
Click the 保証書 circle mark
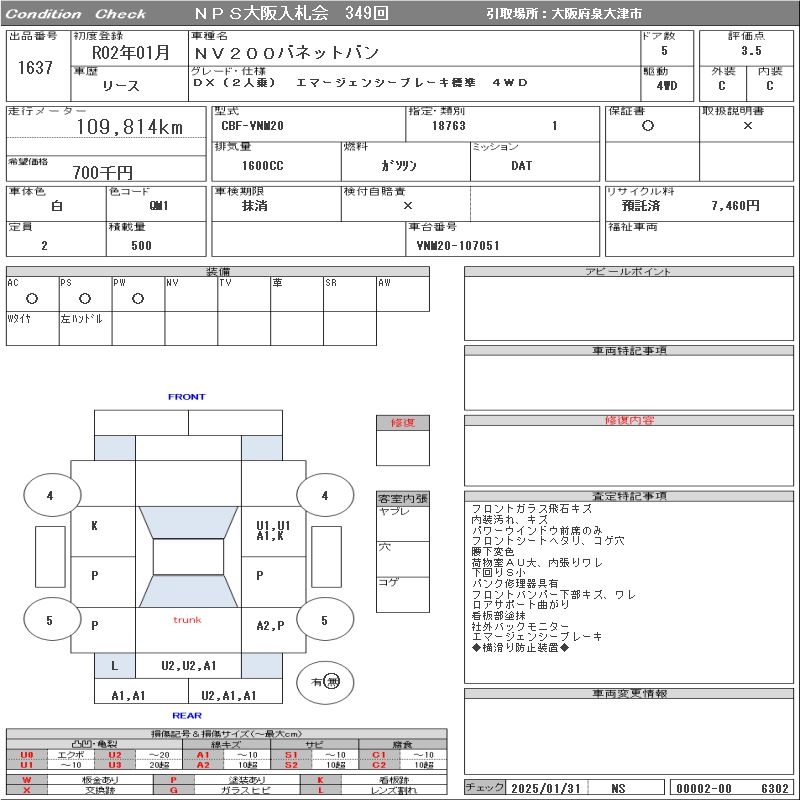648,127
